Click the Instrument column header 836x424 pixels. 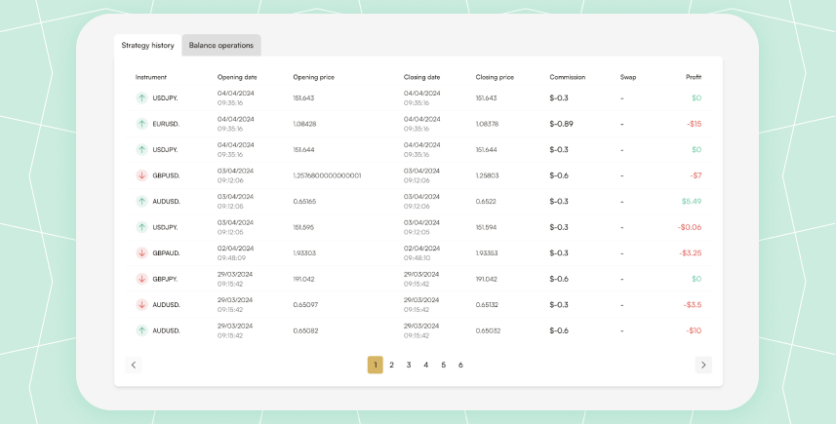(151, 77)
